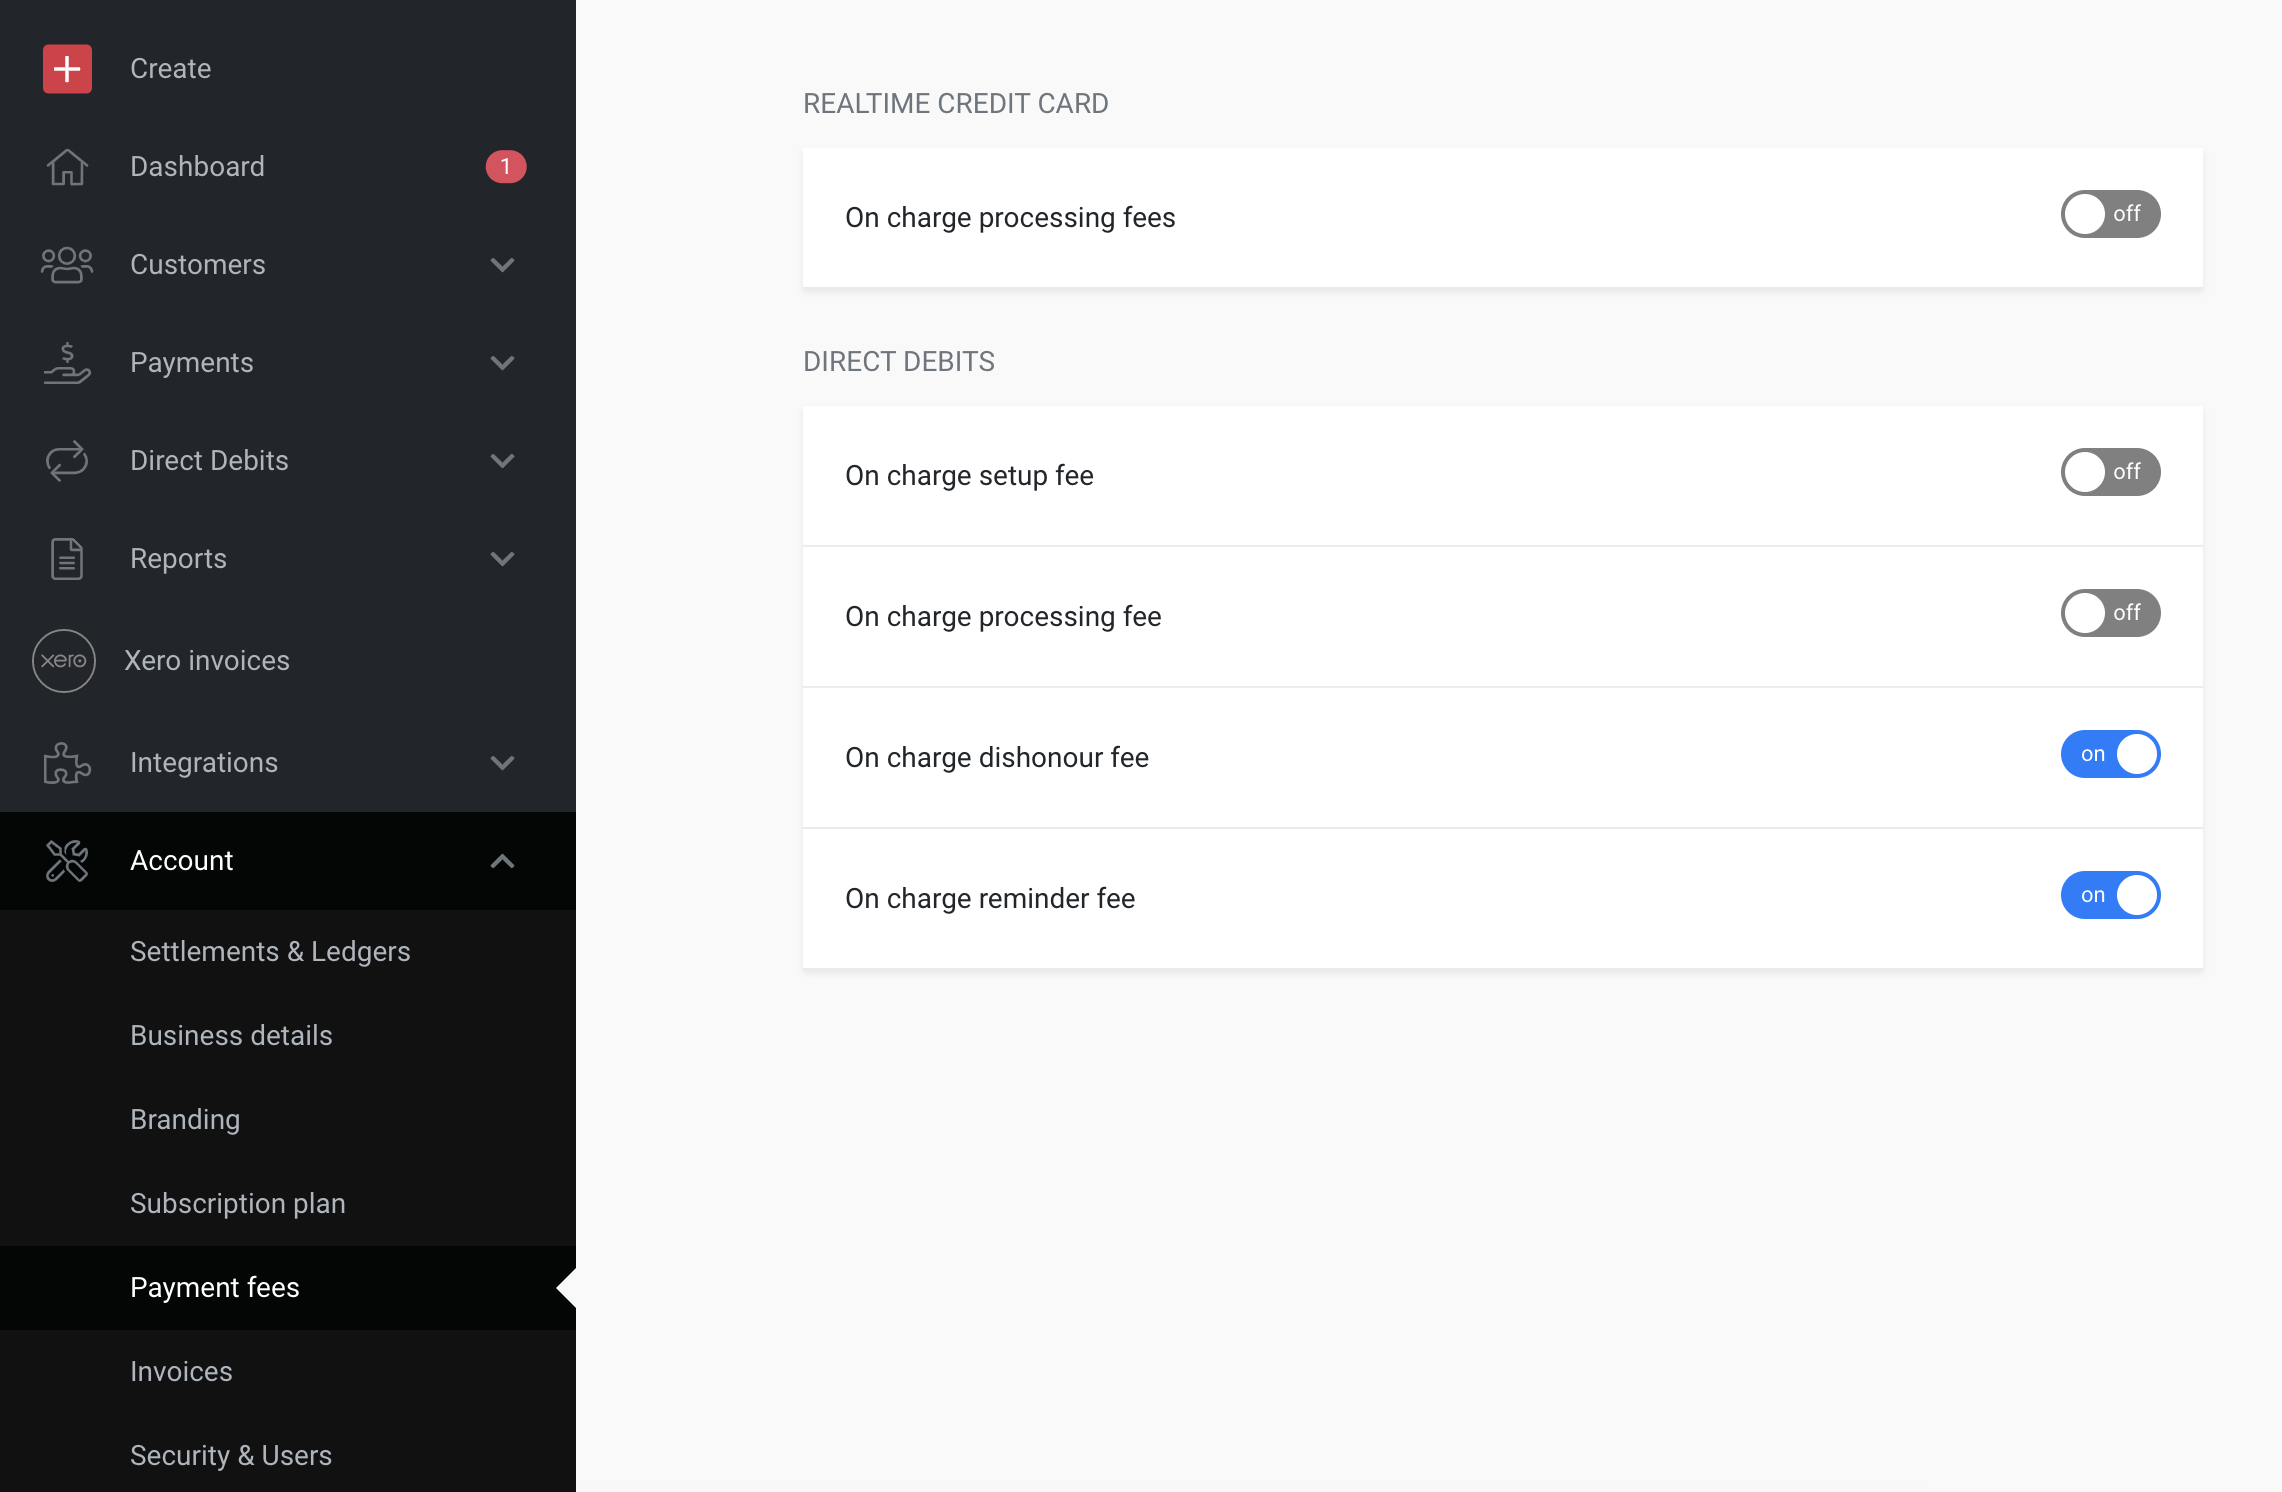Click the Direct Debits recurring arrows icon
This screenshot has height=1492, width=2282.
pyautogui.click(x=67, y=461)
